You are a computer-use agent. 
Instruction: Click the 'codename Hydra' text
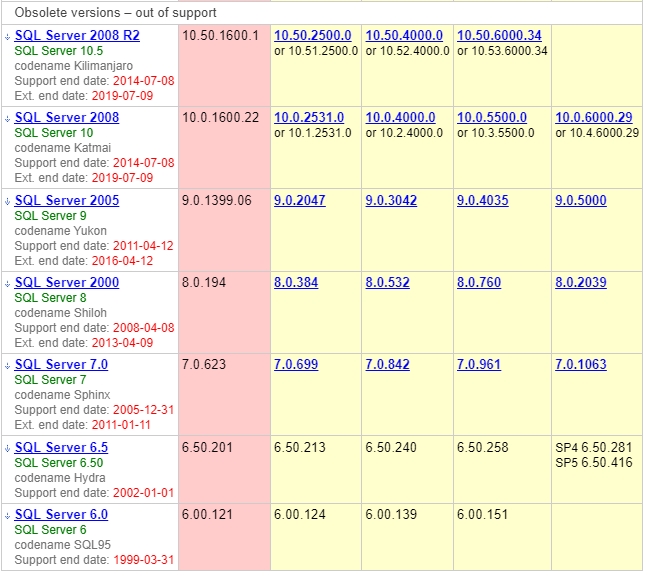pyautogui.click(x=60, y=478)
